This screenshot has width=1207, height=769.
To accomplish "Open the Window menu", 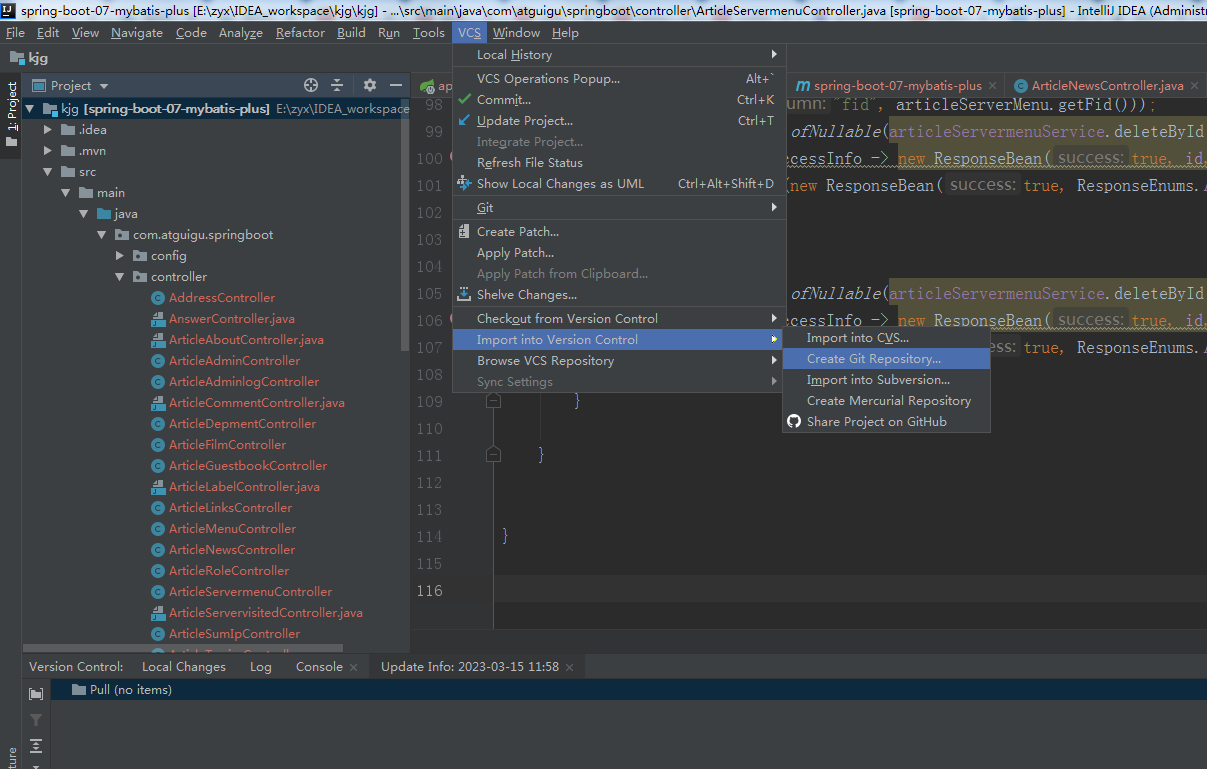I will pos(516,33).
